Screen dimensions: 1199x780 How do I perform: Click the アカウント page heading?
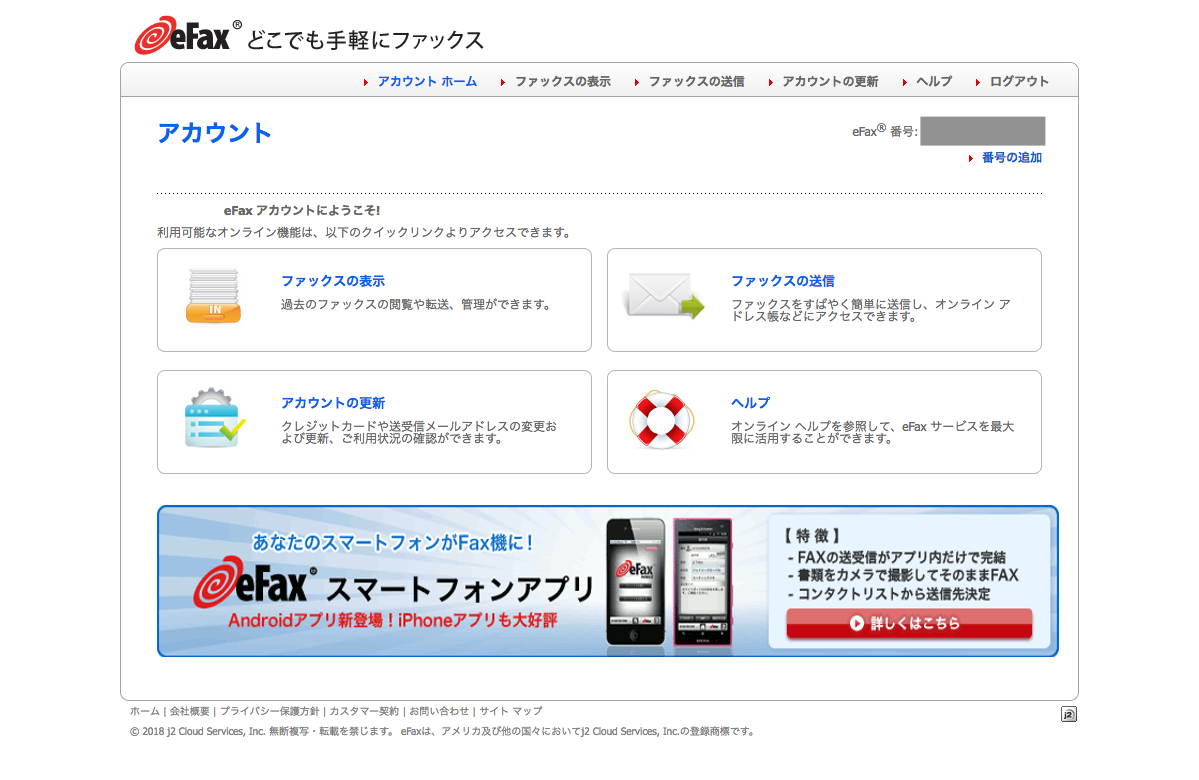(214, 133)
